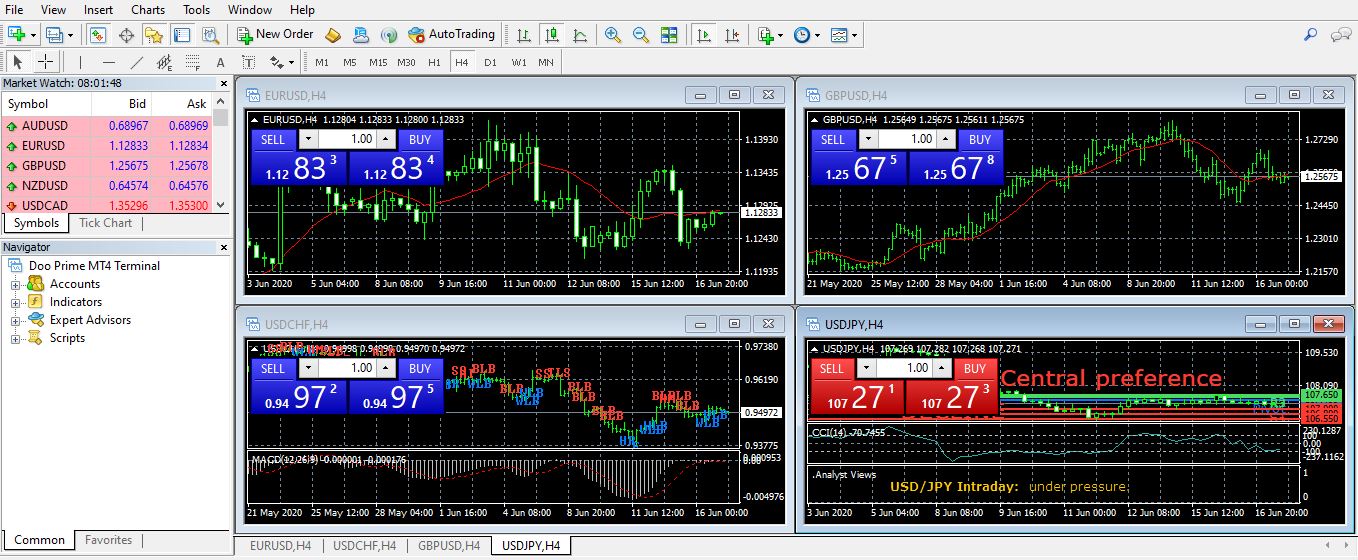Switch to the Tick Chart tab
Viewport: 1358px width, 560px height.
(x=105, y=223)
